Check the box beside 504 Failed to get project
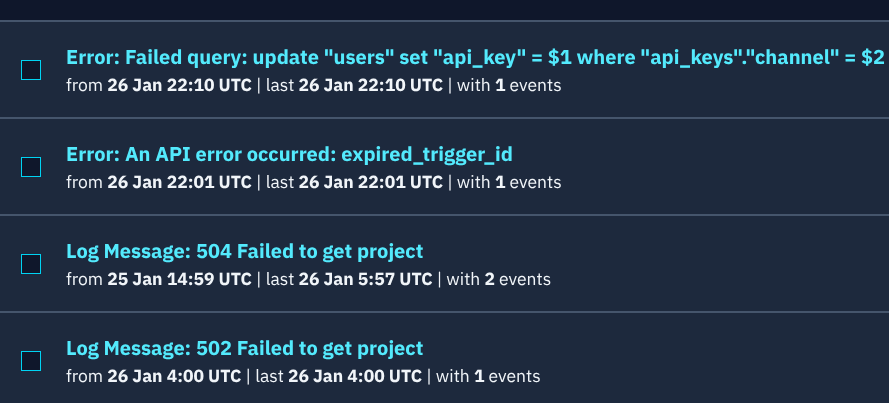 [31, 264]
